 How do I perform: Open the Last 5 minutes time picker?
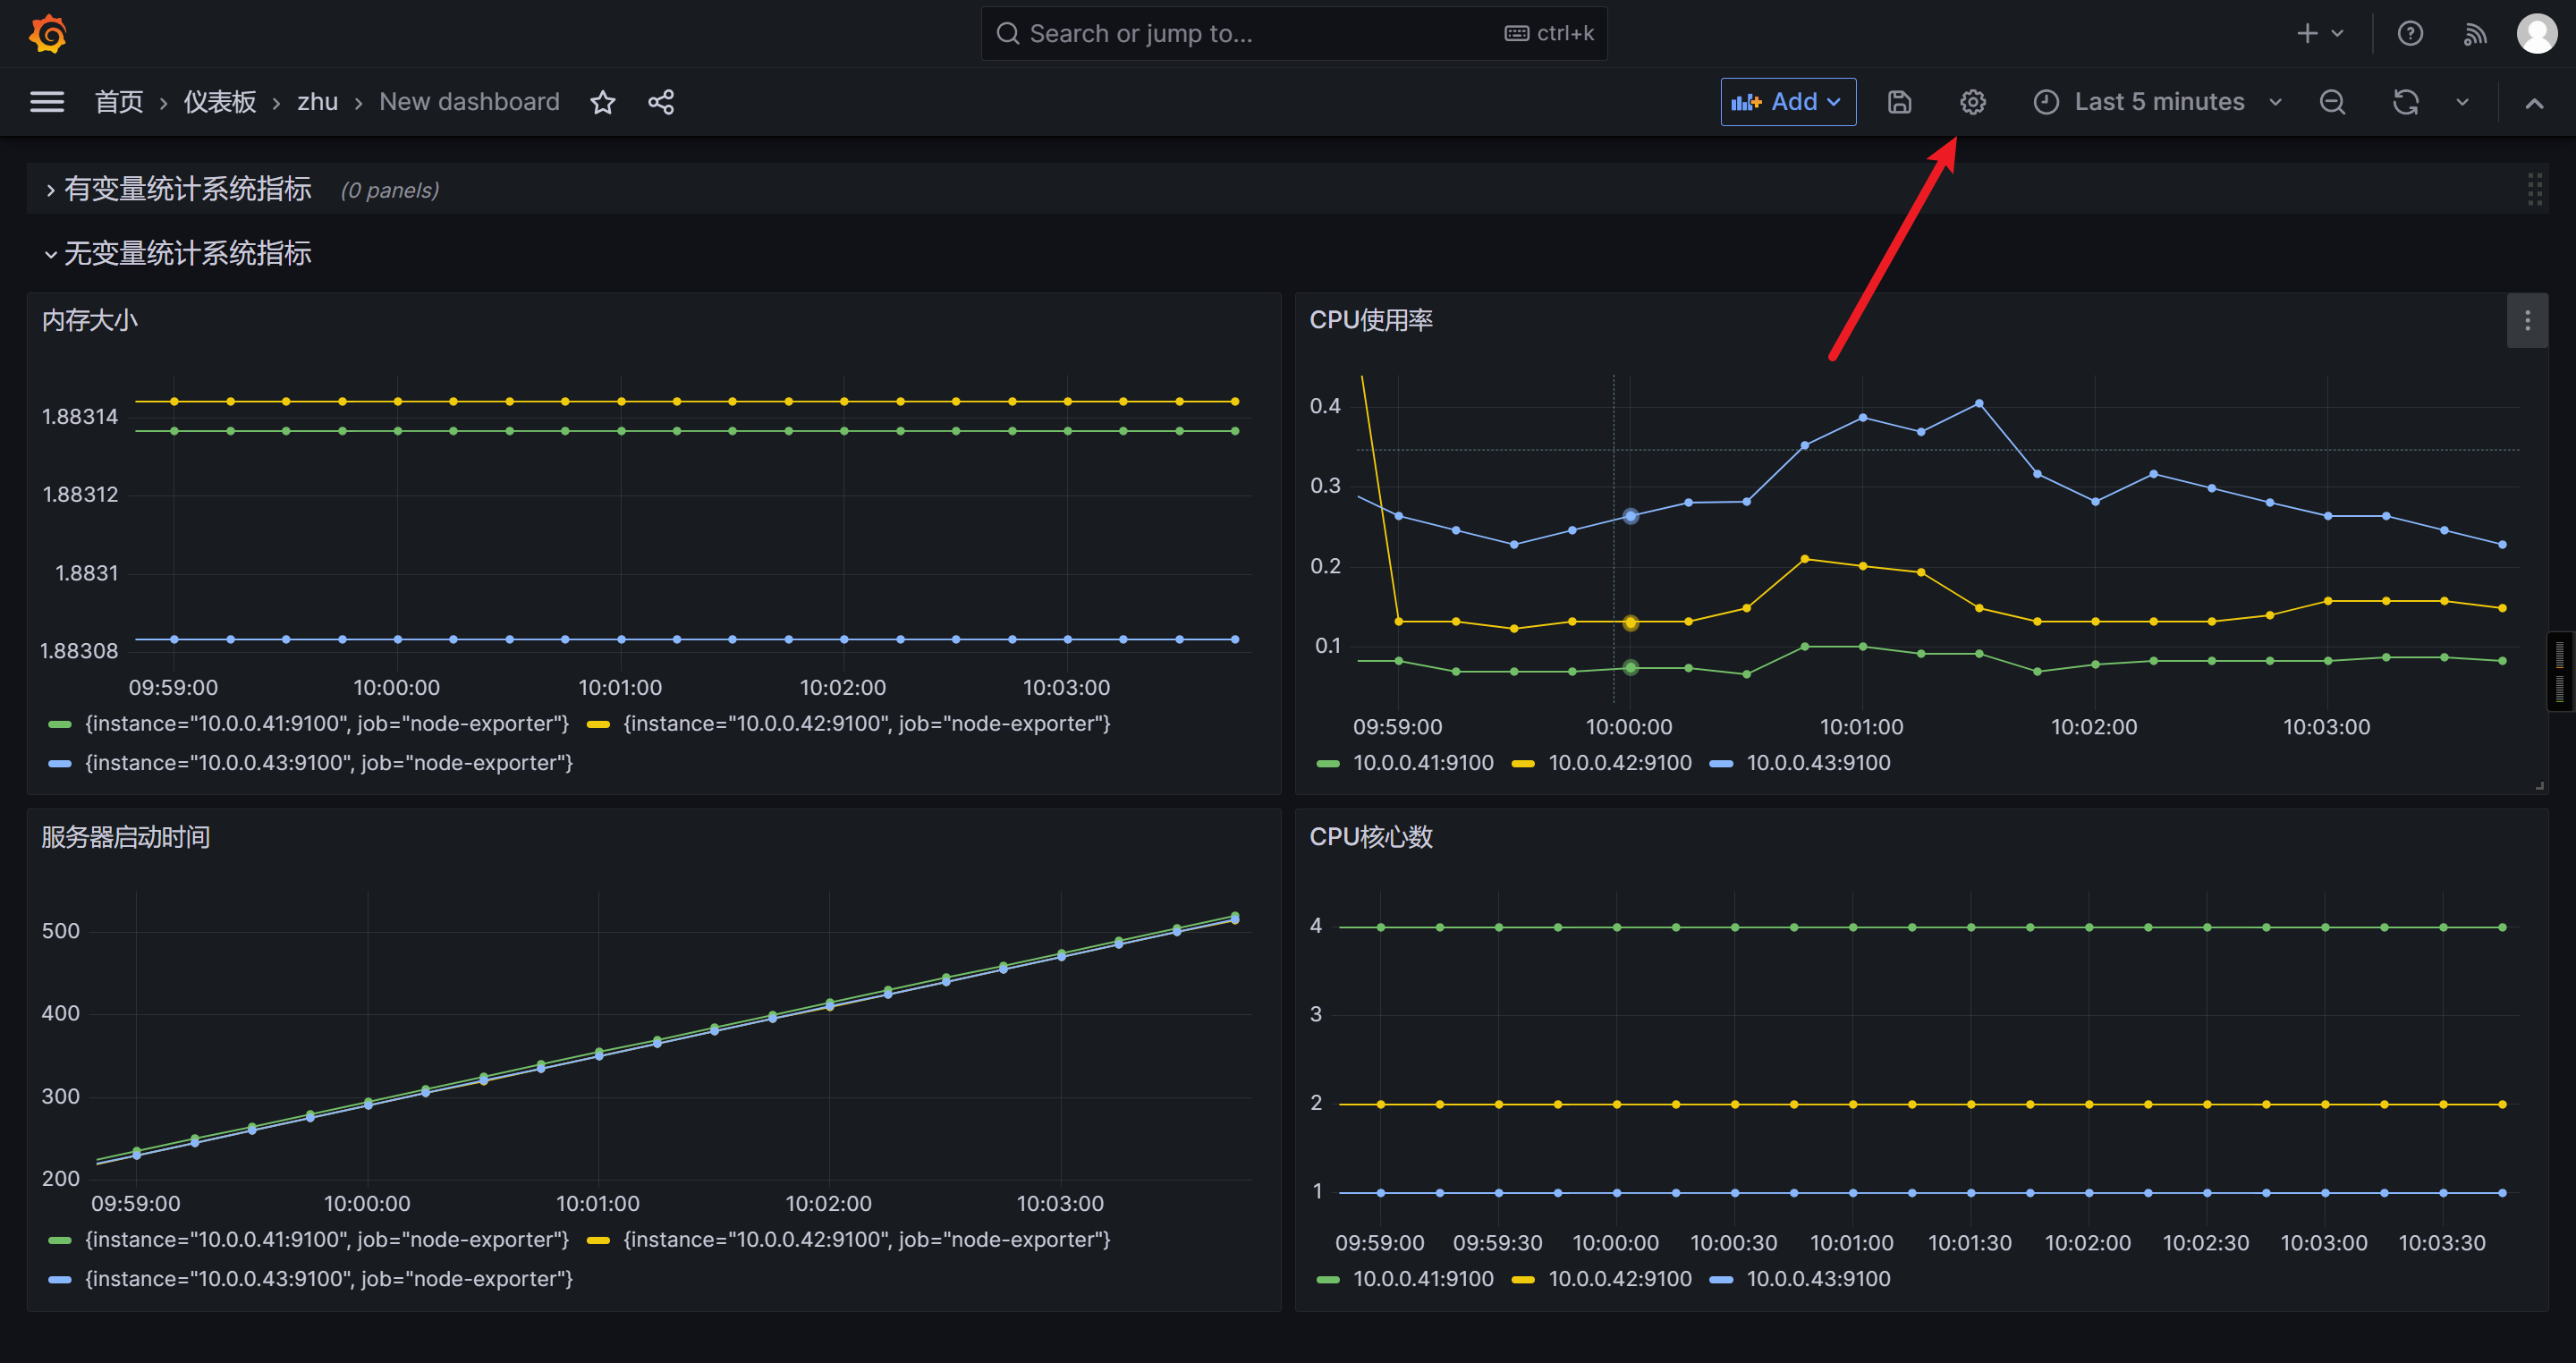2158,102
